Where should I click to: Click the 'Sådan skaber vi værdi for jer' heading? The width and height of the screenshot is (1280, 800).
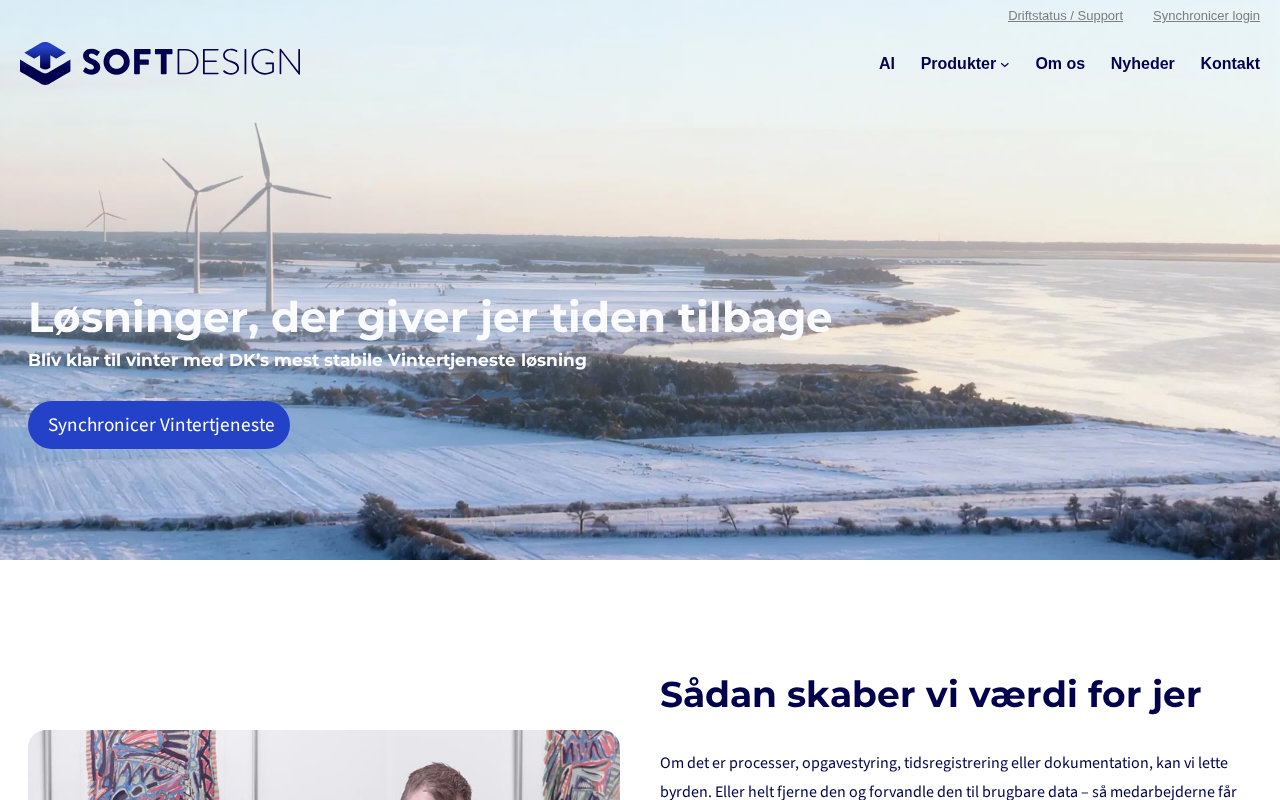click(930, 694)
